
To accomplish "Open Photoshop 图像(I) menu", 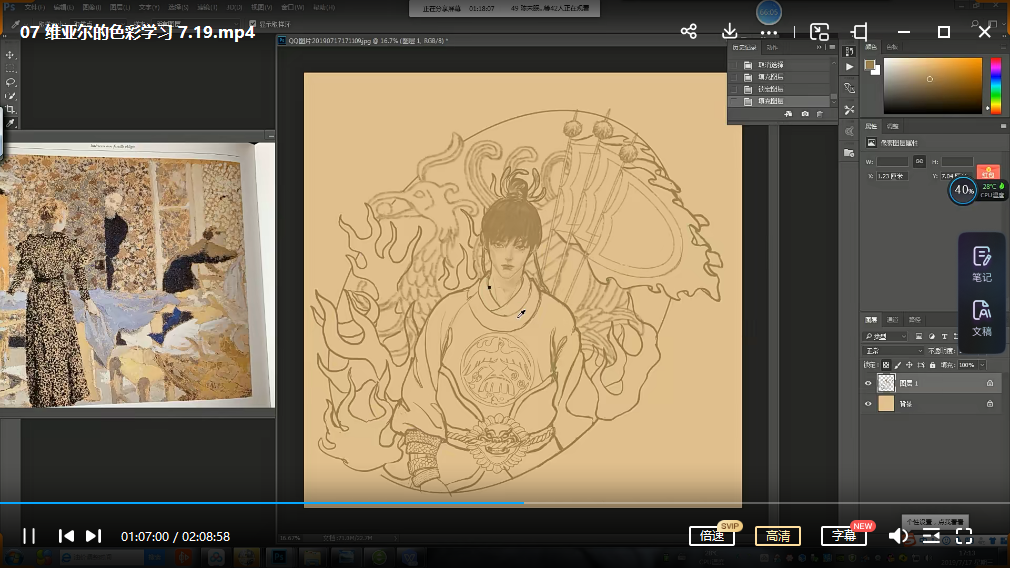I will pyautogui.click(x=91, y=7).
